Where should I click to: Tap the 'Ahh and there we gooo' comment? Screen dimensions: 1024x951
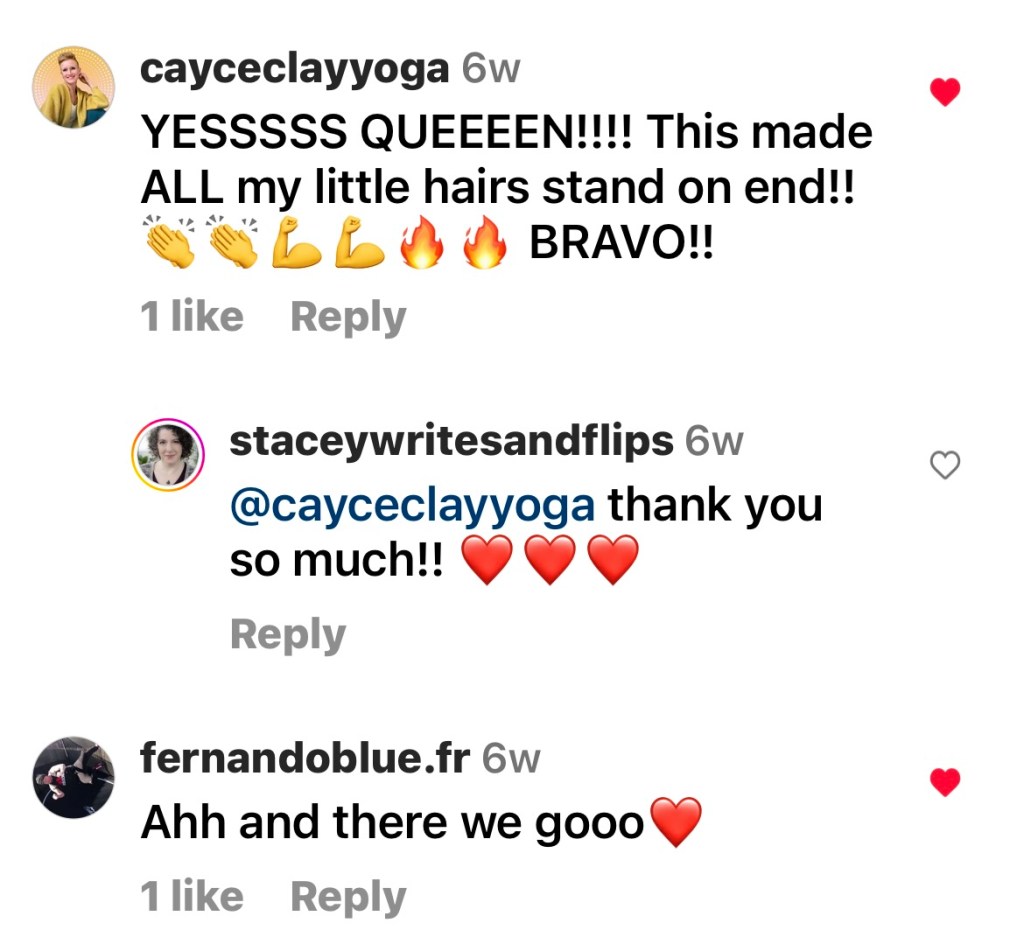(x=421, y=822)
